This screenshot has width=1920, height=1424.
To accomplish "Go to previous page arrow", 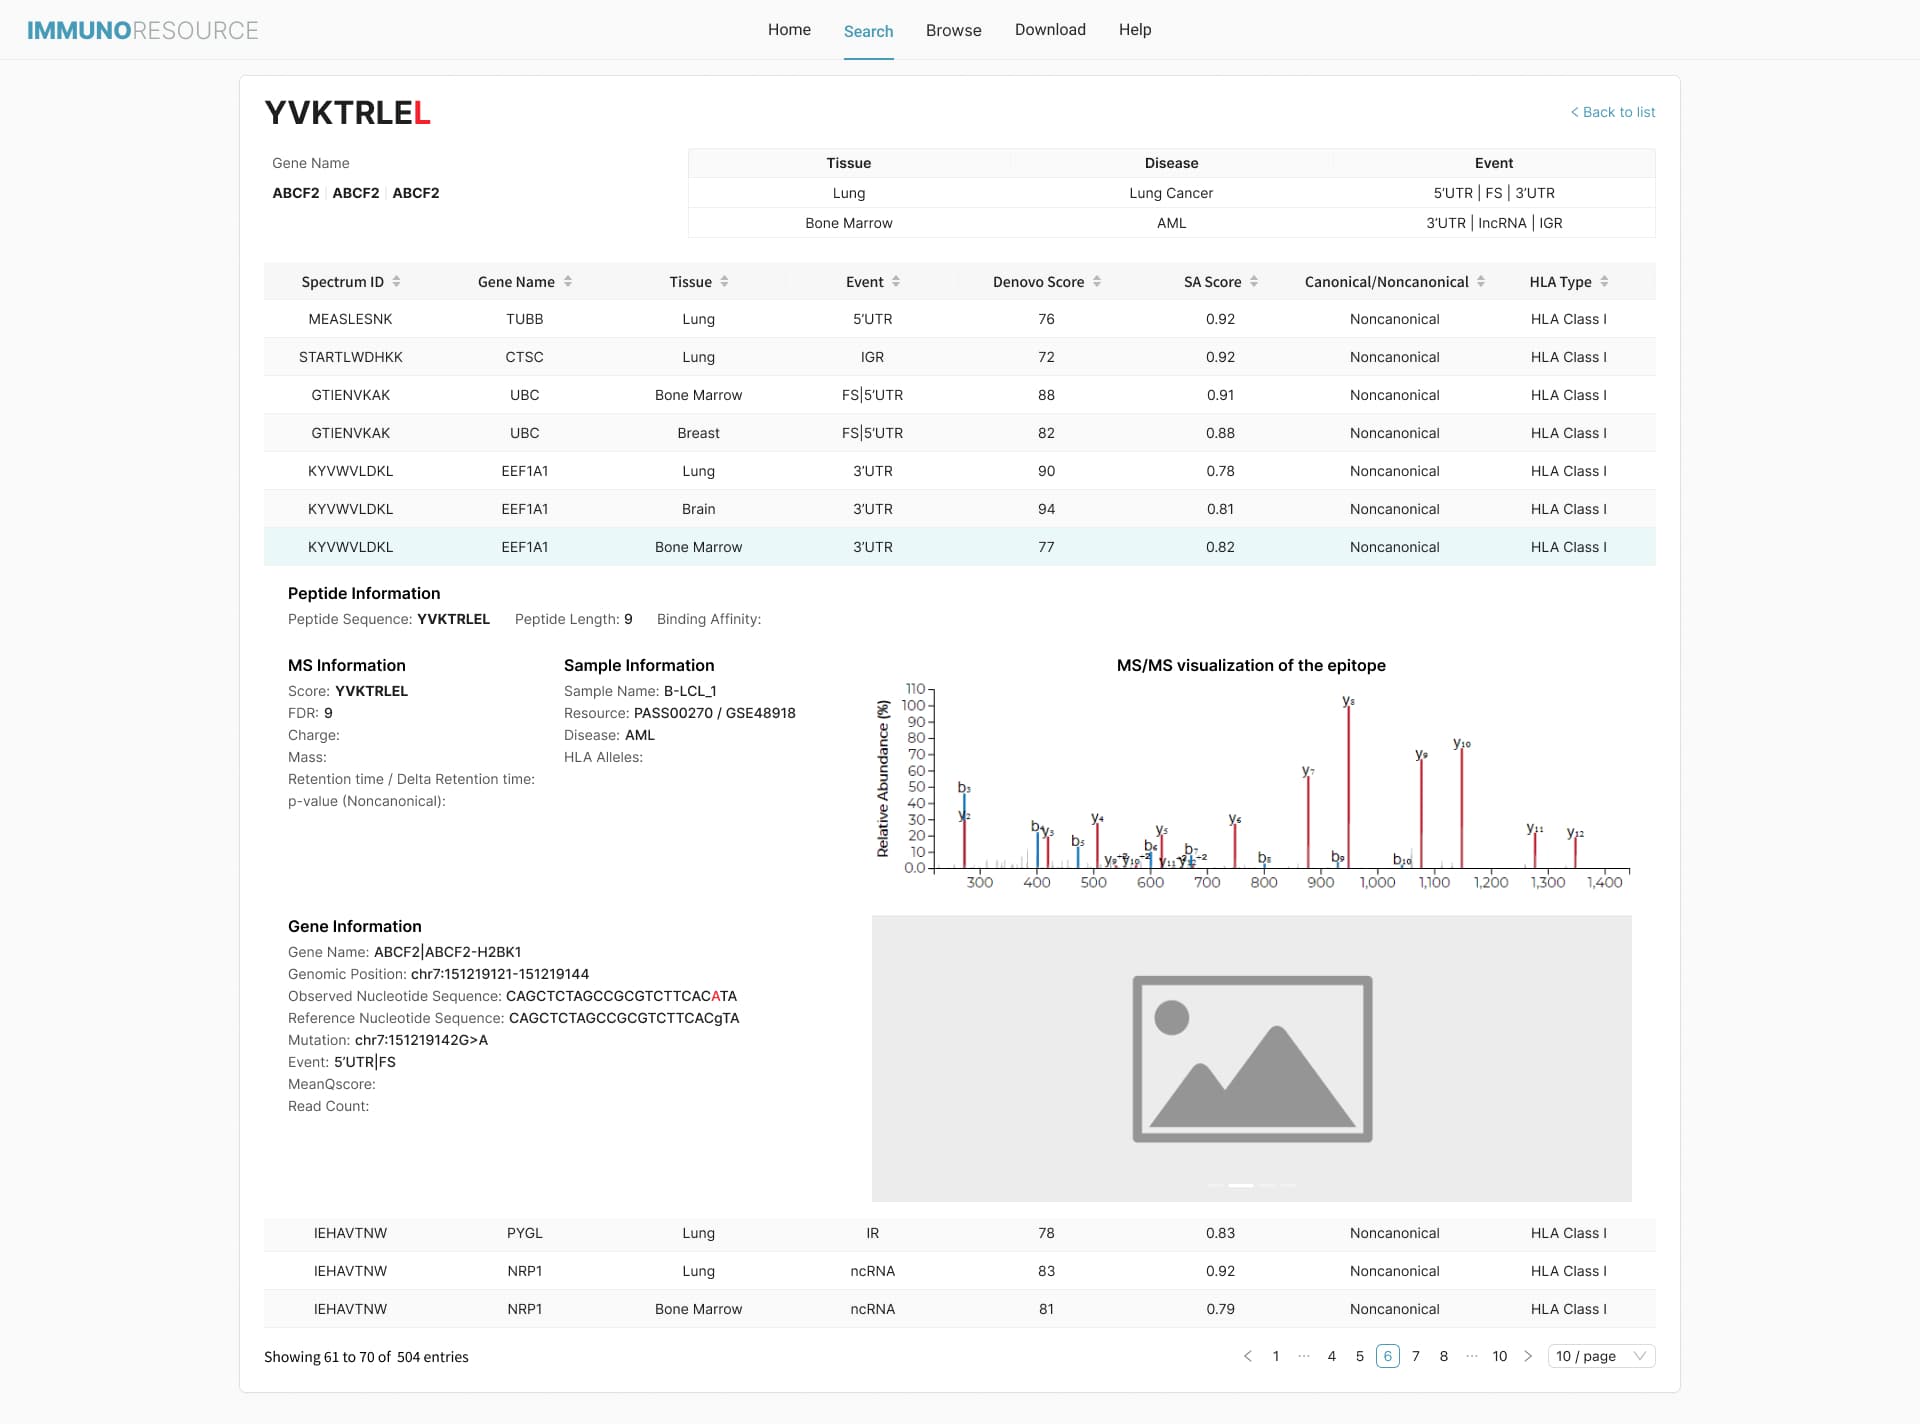I will (1247, 1356).
